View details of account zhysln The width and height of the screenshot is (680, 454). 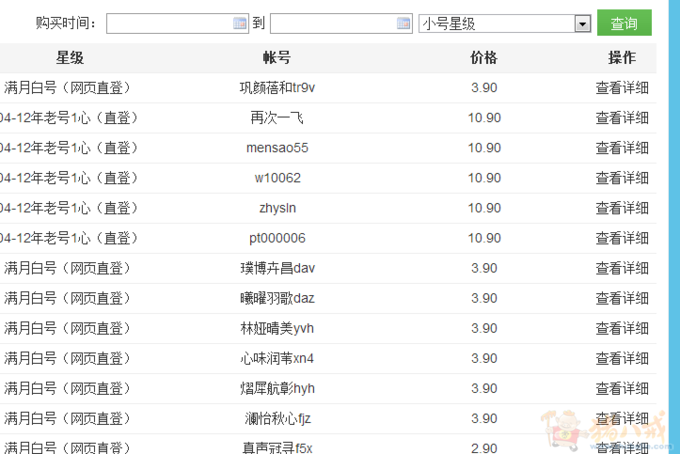(622, 208)
